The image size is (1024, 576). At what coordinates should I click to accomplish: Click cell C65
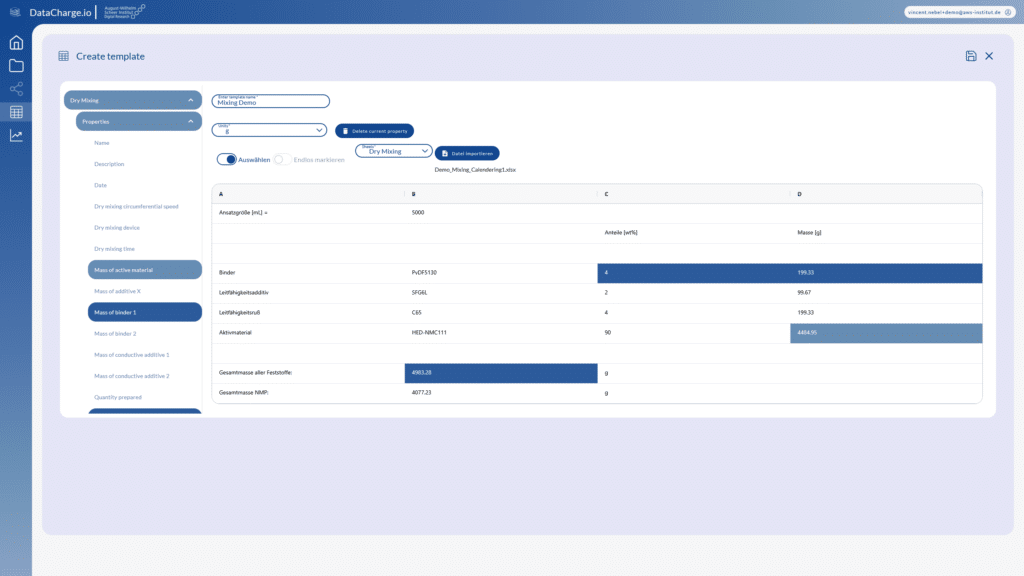[x=501, y=313]
